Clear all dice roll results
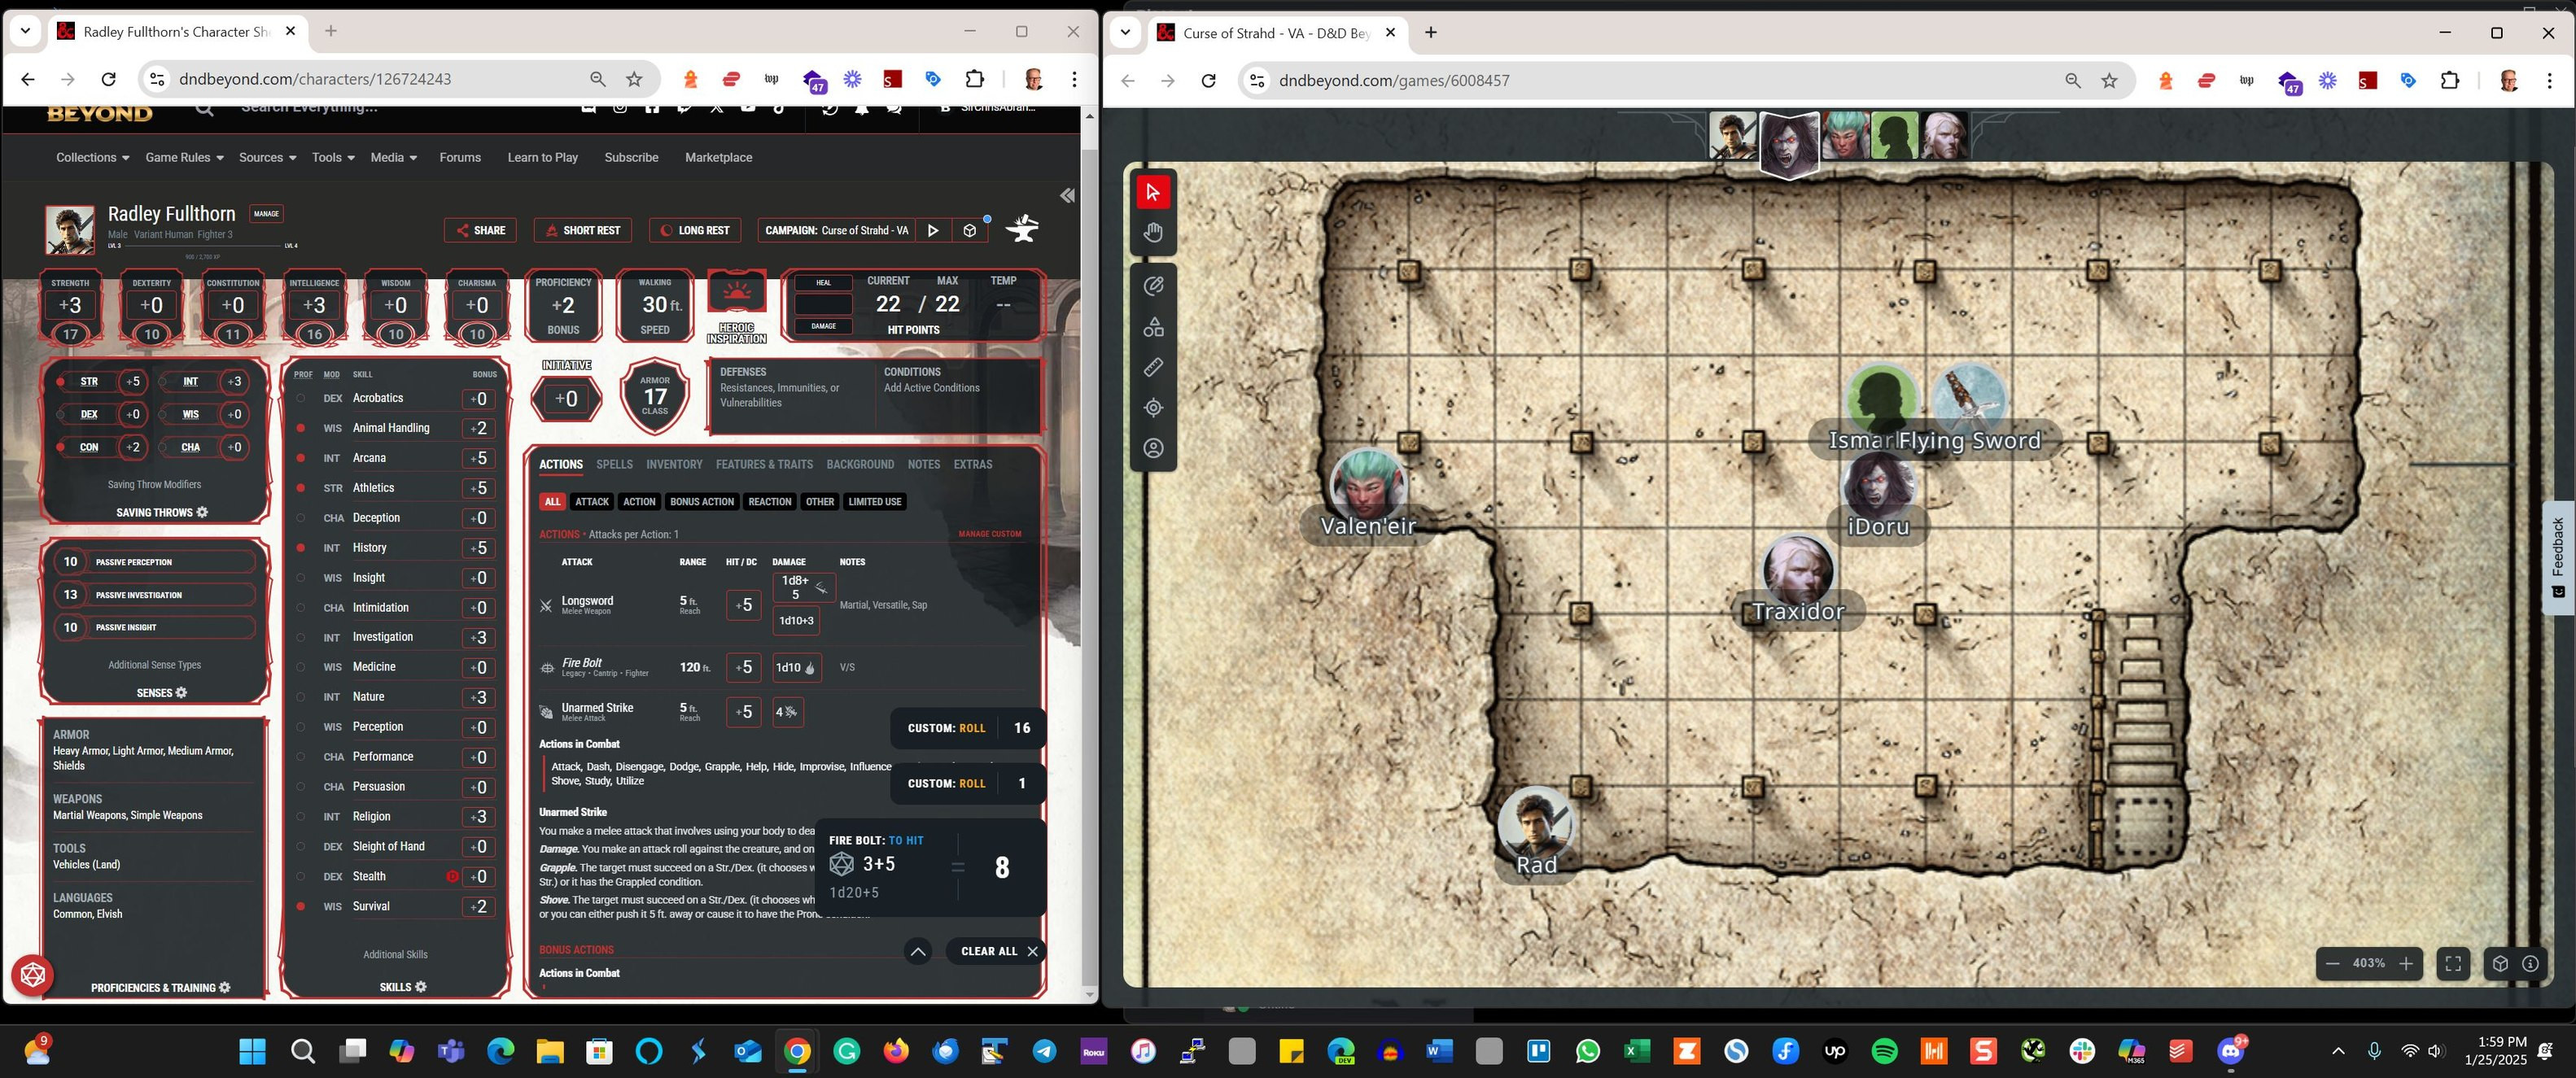 pyautogui.click(x=999, y=951)
